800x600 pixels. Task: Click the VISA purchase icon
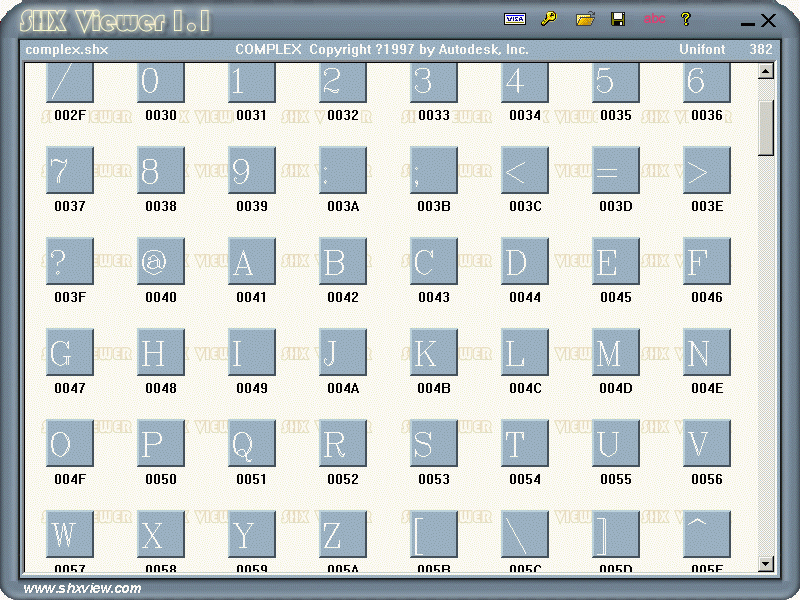pyautogui.click(x=515, y=18)
